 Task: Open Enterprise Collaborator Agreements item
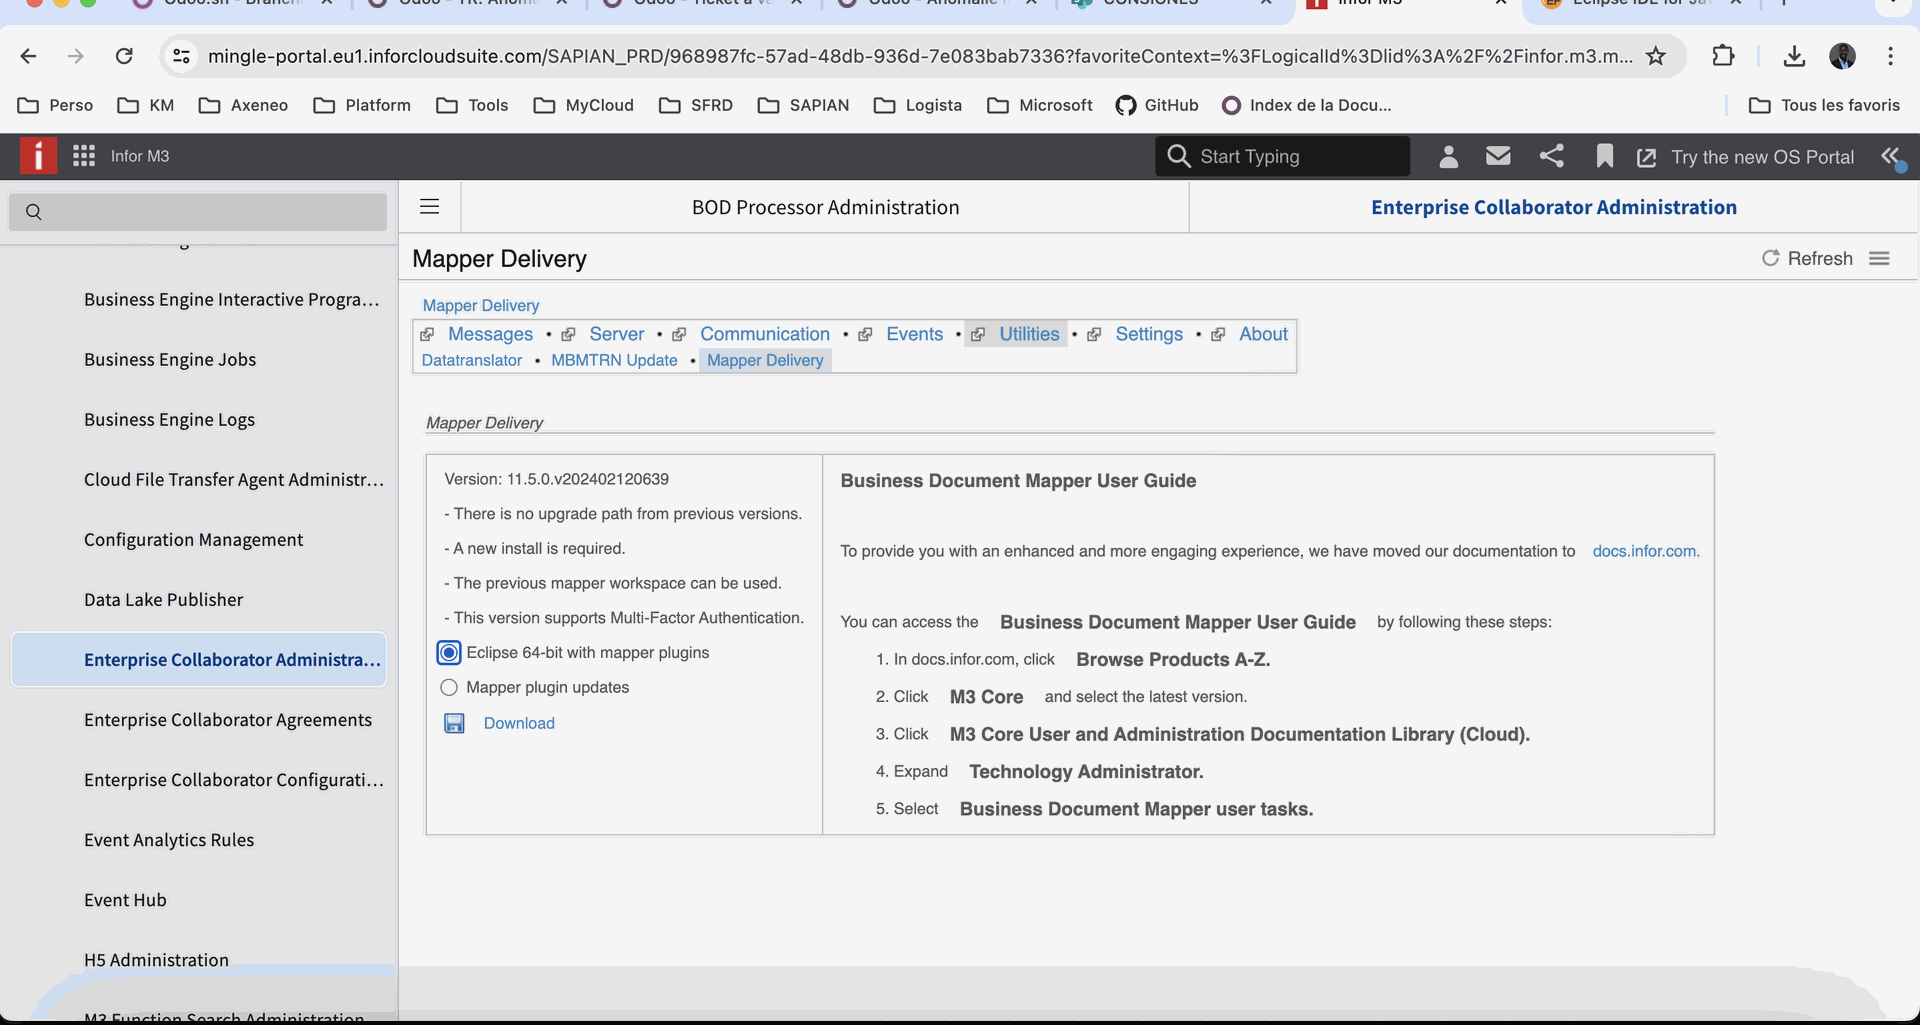(x=228, y=720)
